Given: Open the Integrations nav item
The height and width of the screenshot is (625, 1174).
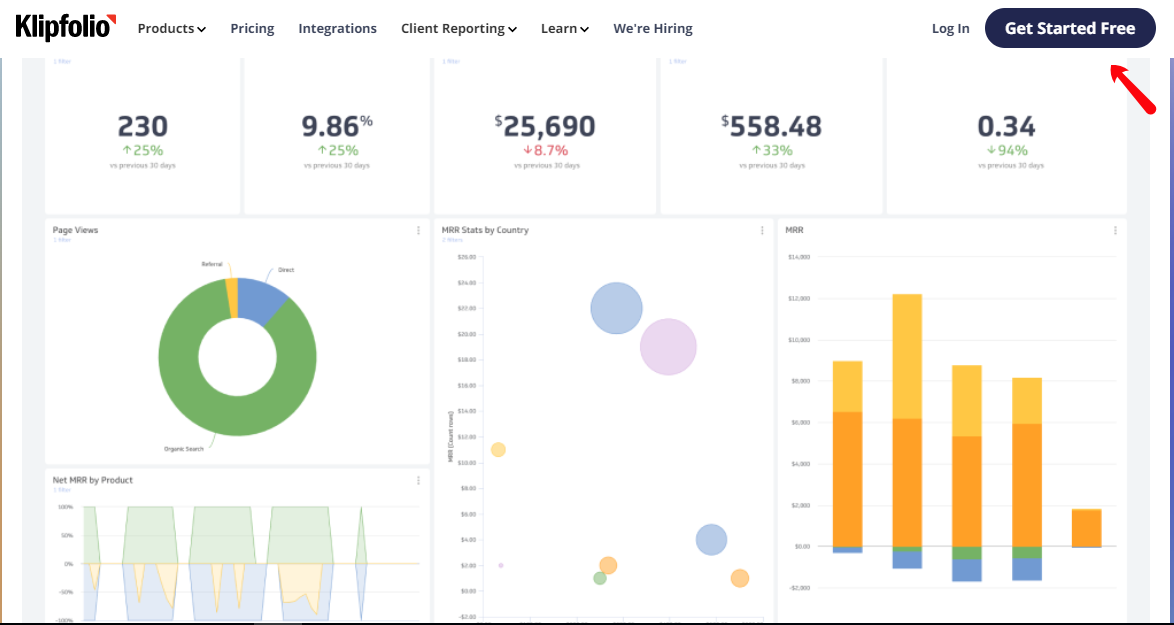Looking at the screenshot, I should tap(337, 29).
